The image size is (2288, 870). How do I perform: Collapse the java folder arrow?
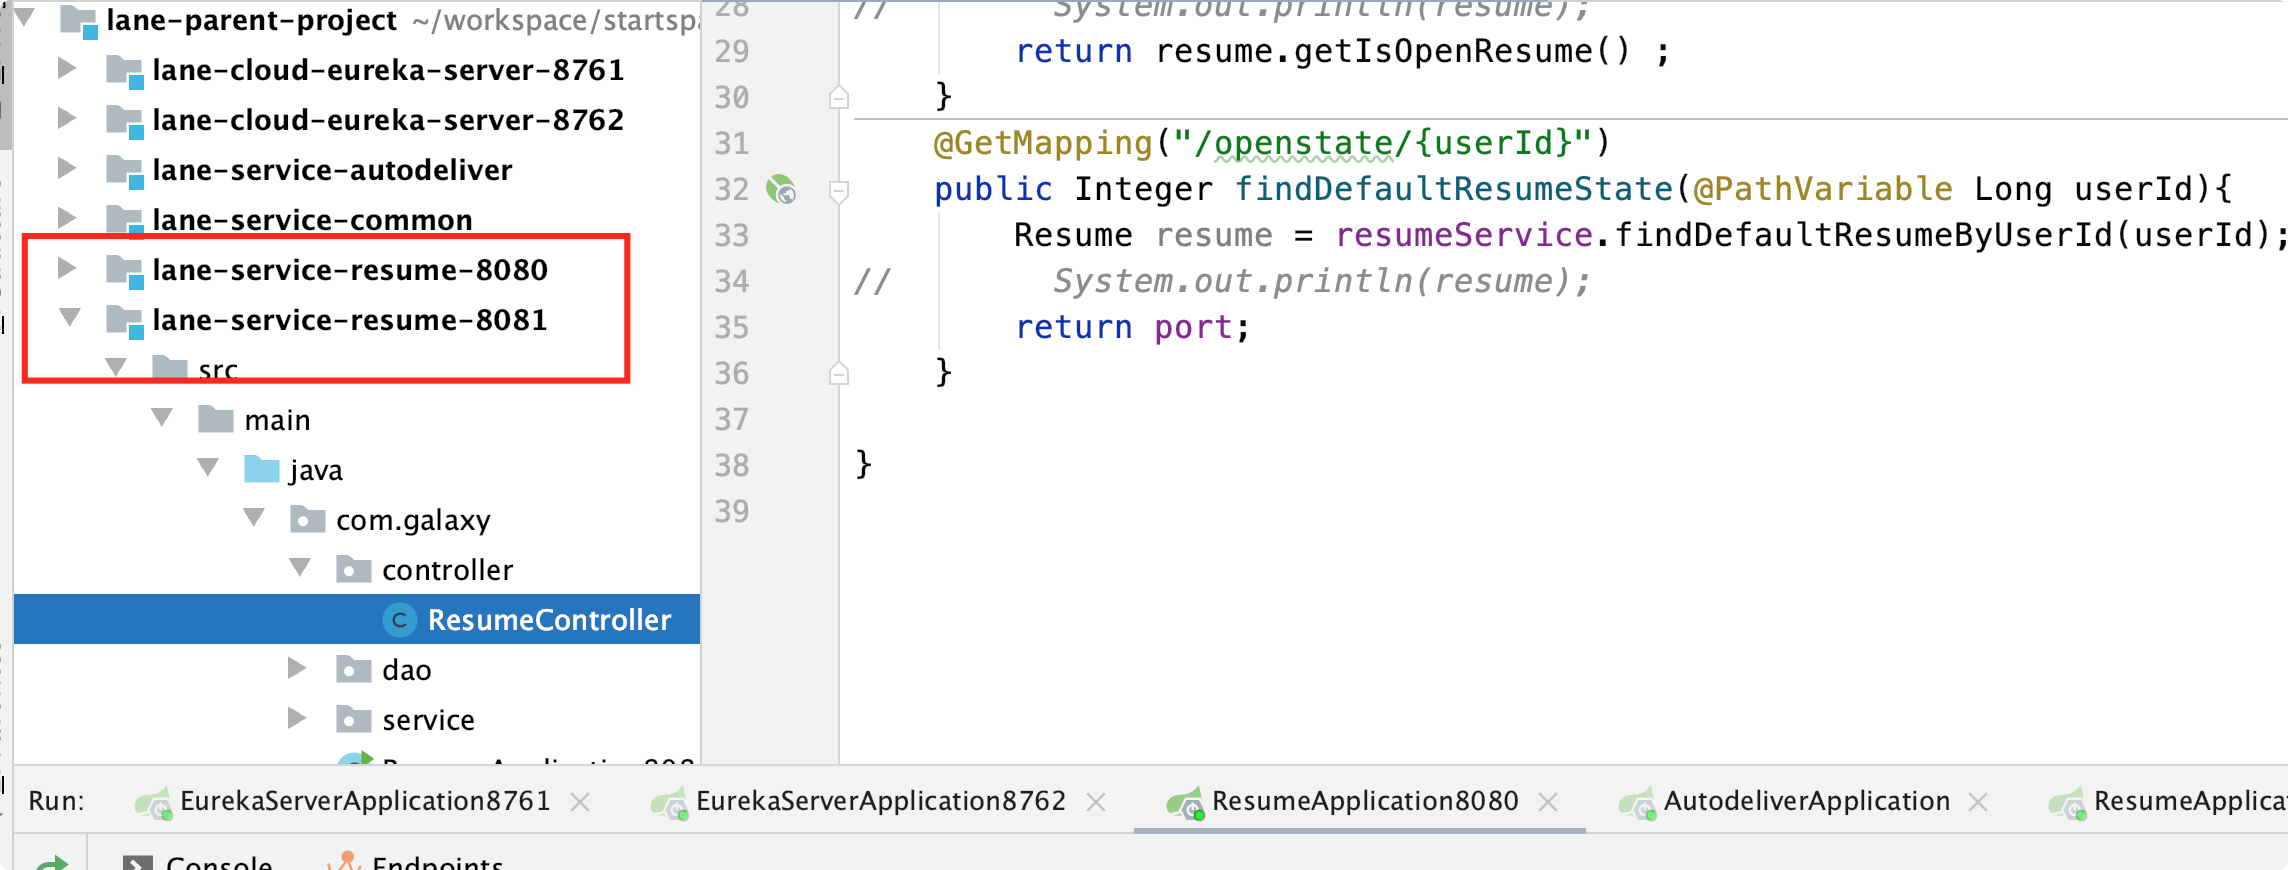point(208,467)
